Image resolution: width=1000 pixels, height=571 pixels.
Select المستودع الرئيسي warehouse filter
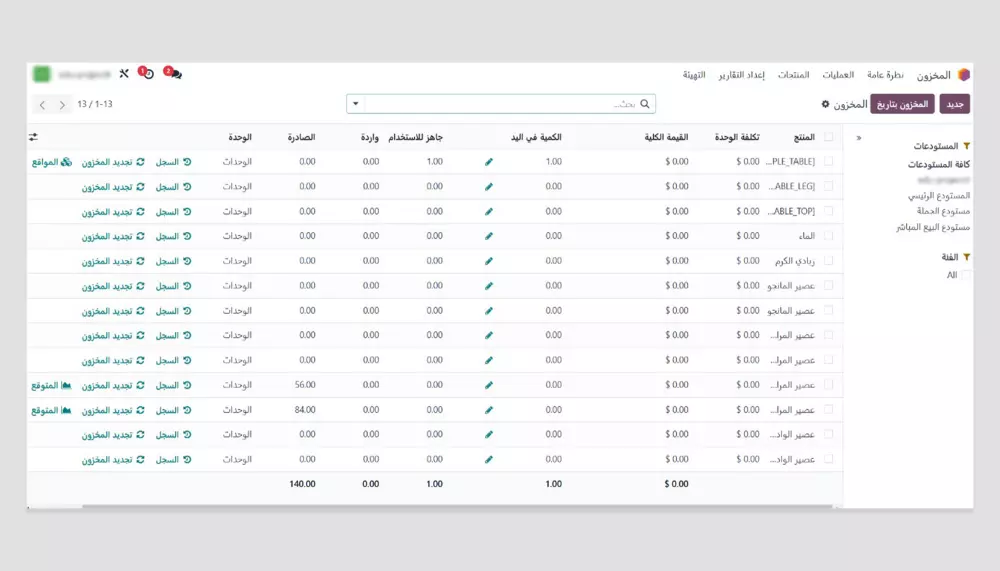click(x=939, y=196)
